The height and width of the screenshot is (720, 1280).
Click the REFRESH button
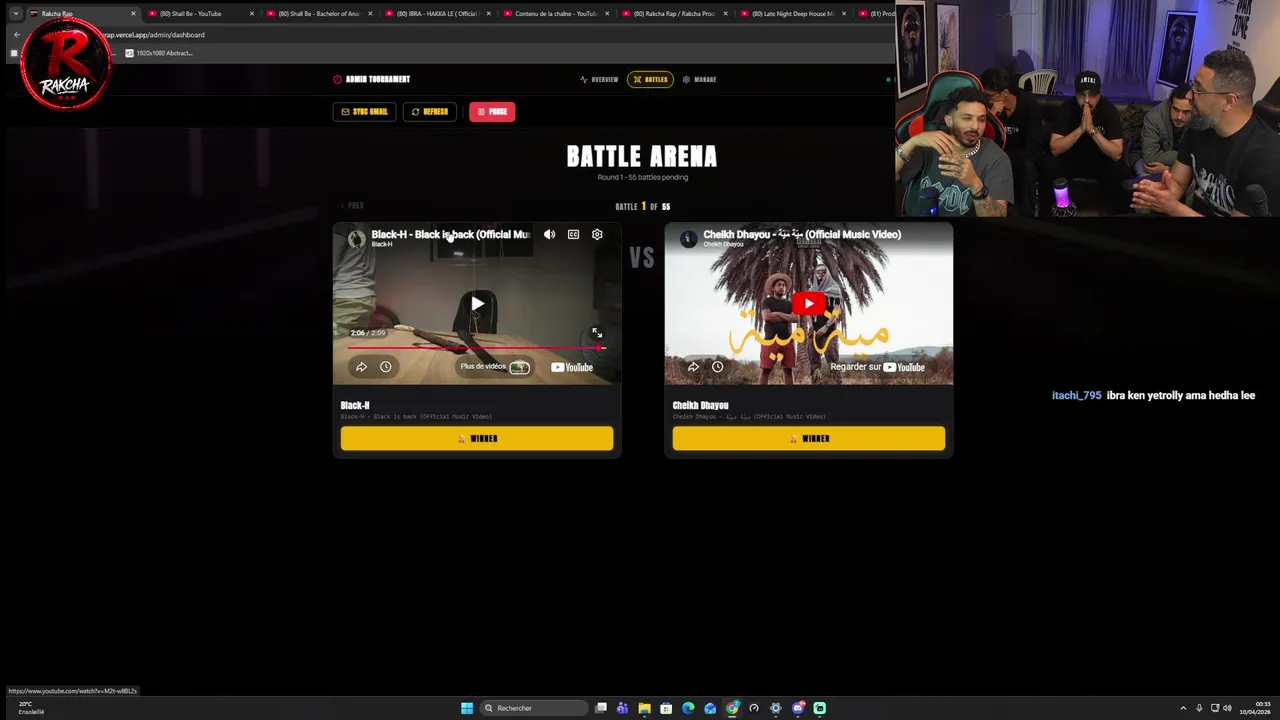point(430,112)
